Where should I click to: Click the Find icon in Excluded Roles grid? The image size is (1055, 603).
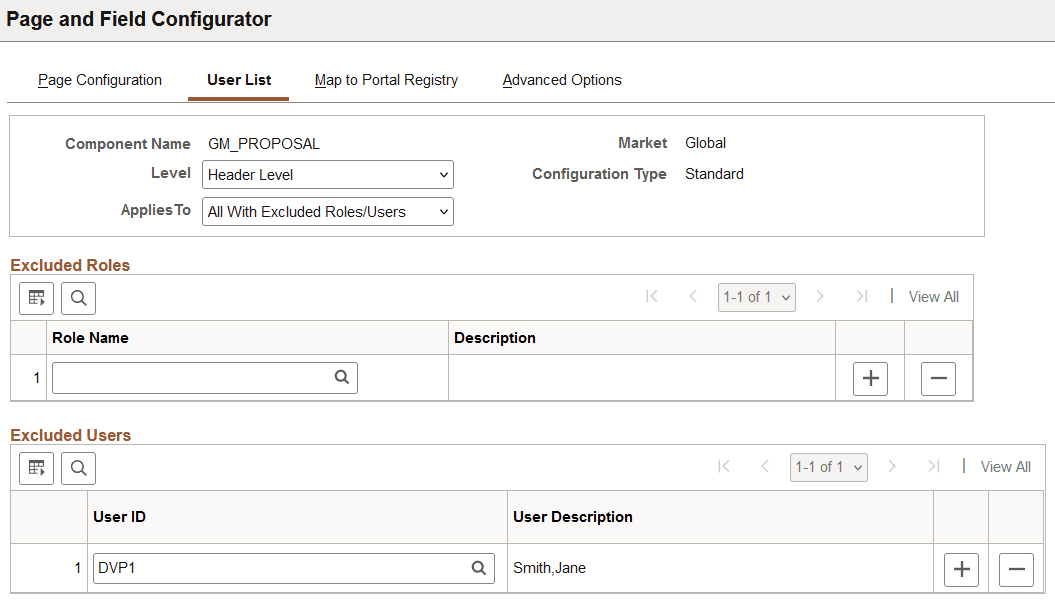pos(77,297)
